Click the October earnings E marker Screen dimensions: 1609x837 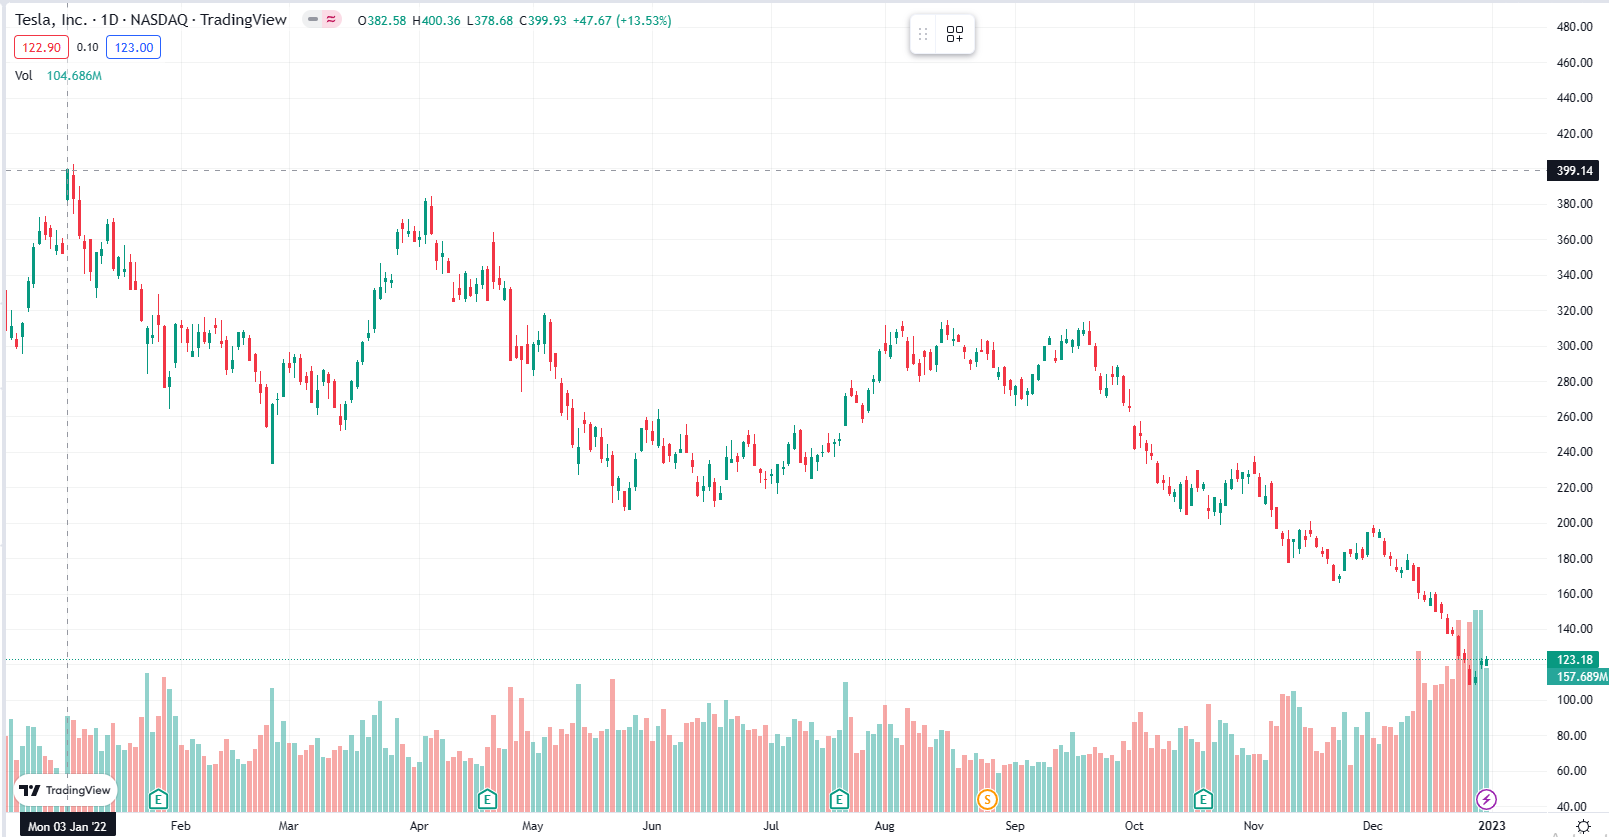[x=1203, y=799]
